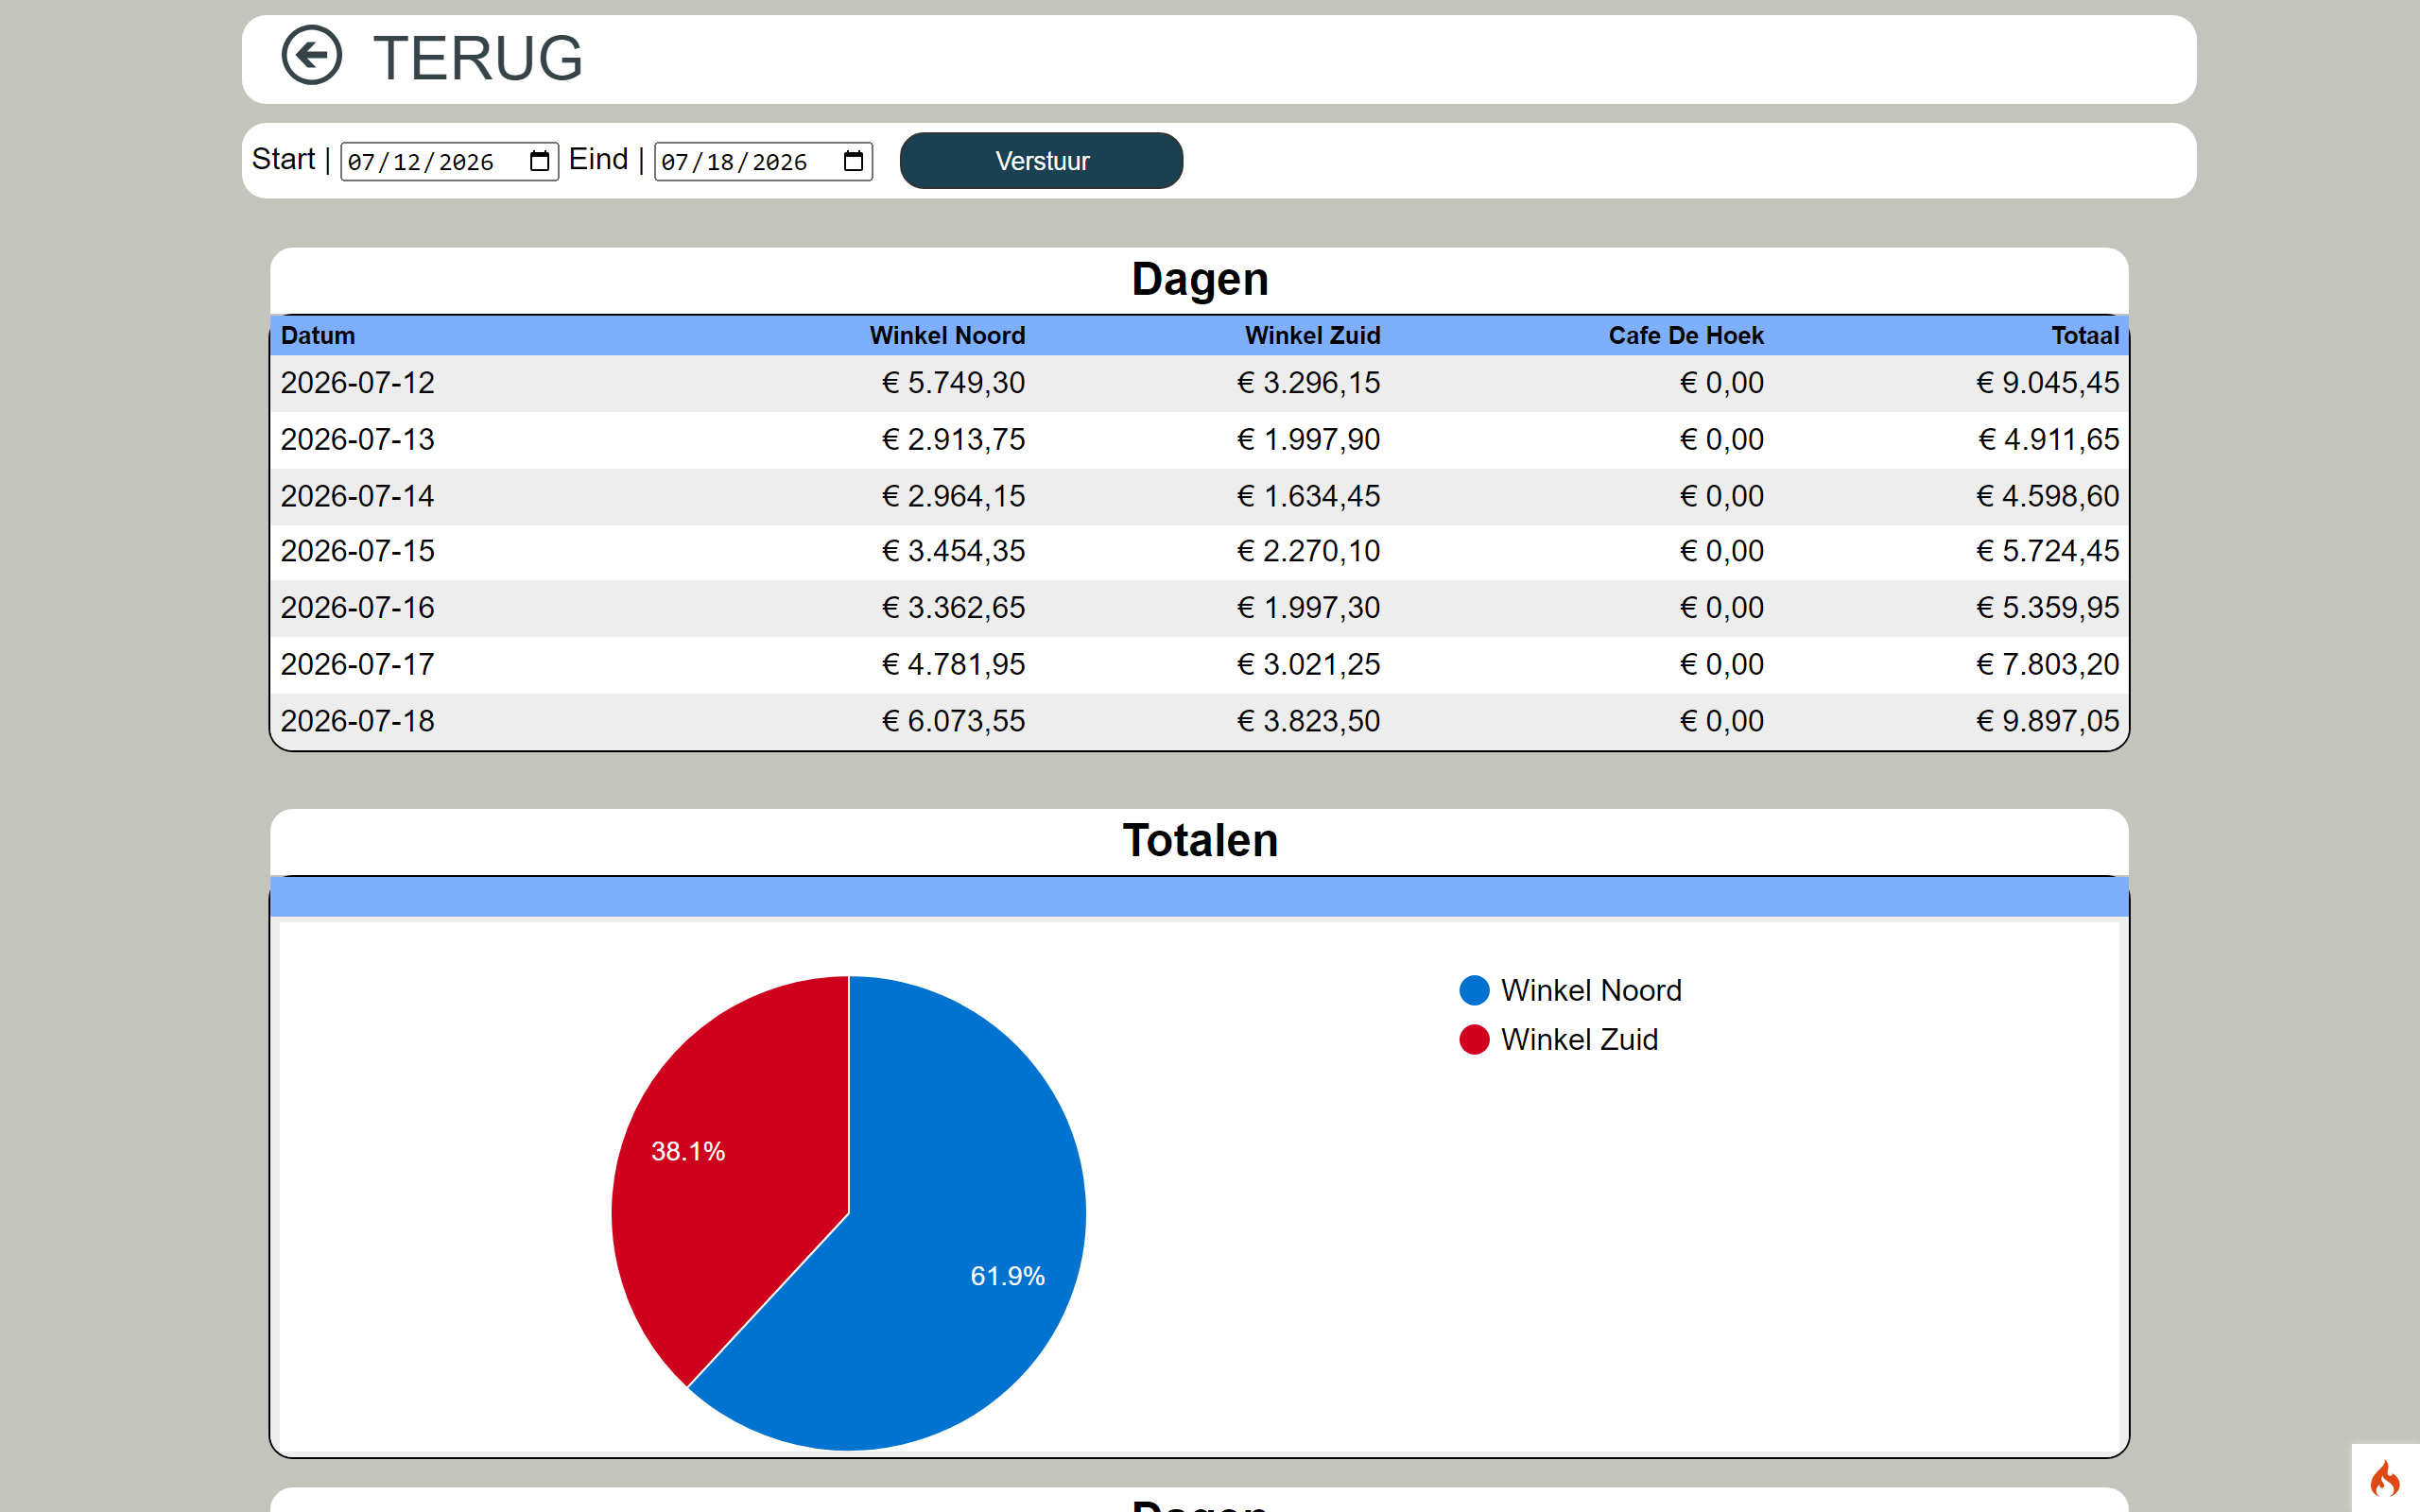
Task: Click the Cafe De Hoek column header
Action: pos(1685,336)
